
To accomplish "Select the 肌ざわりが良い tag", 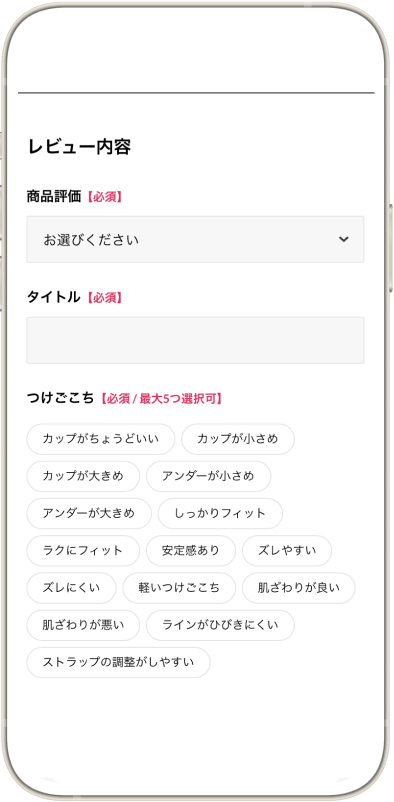I will [299, 588].
